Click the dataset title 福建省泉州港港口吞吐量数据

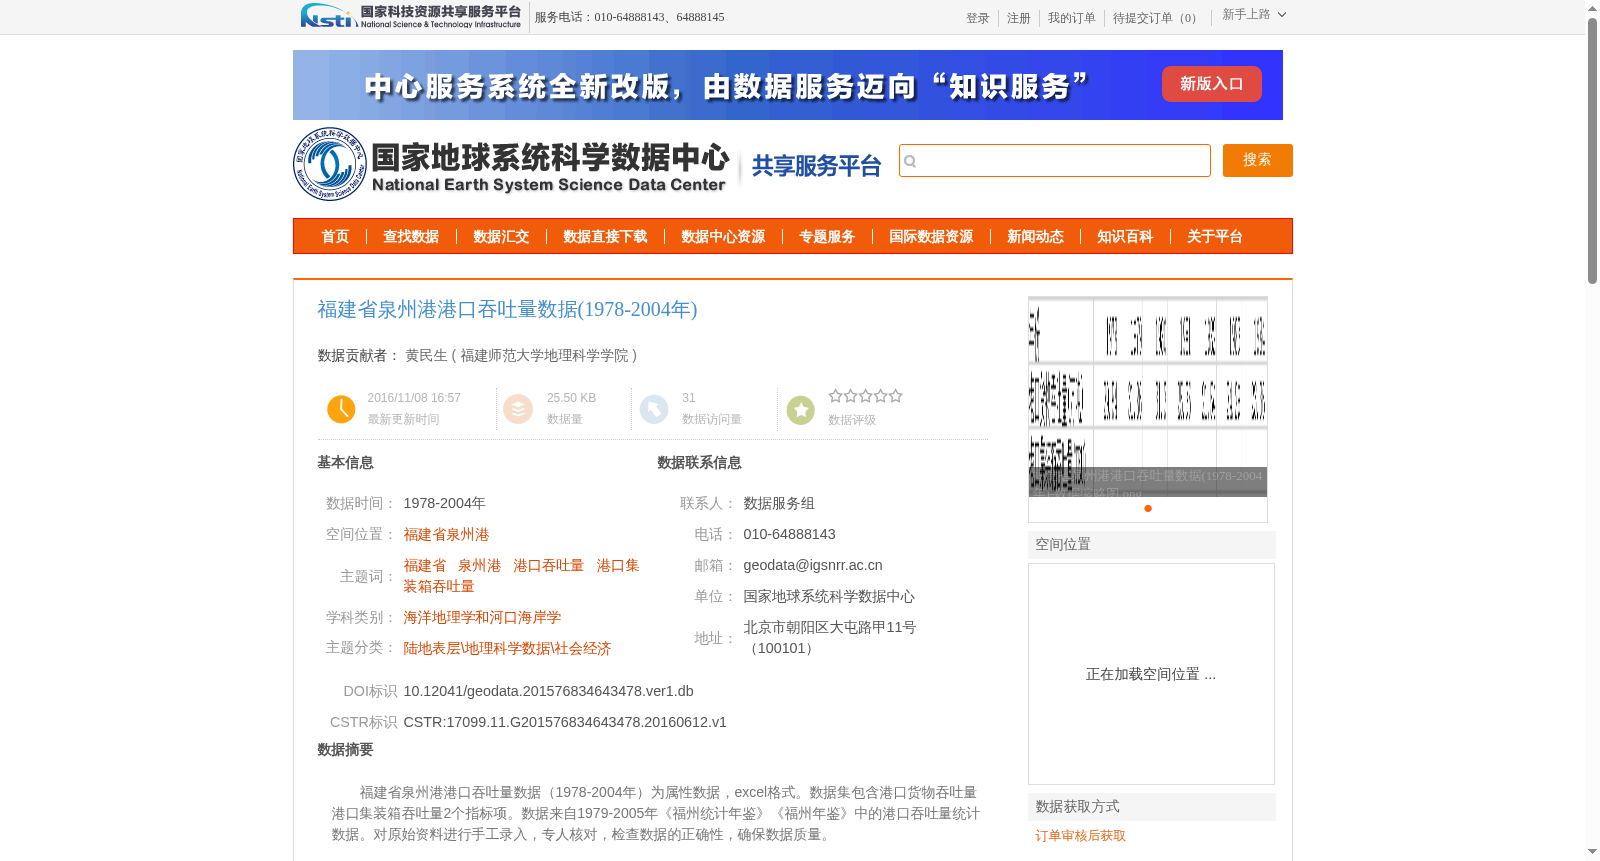[507, 310]
